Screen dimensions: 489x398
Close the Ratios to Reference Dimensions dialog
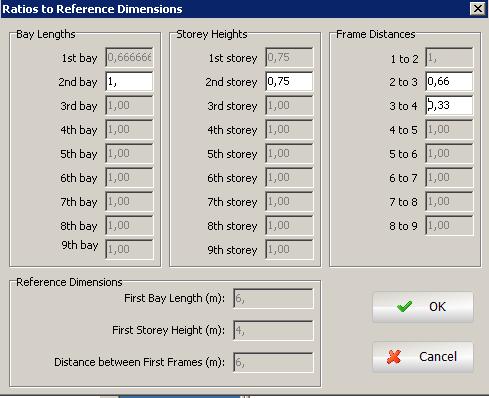pos(478,9)
